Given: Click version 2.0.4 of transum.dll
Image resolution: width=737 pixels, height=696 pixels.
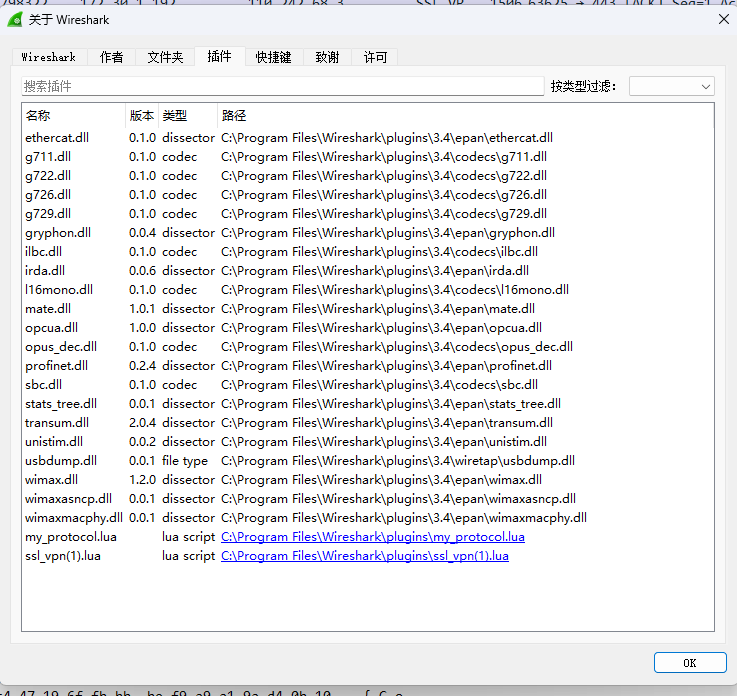Looking at the screenshot, I should point(142,423).
